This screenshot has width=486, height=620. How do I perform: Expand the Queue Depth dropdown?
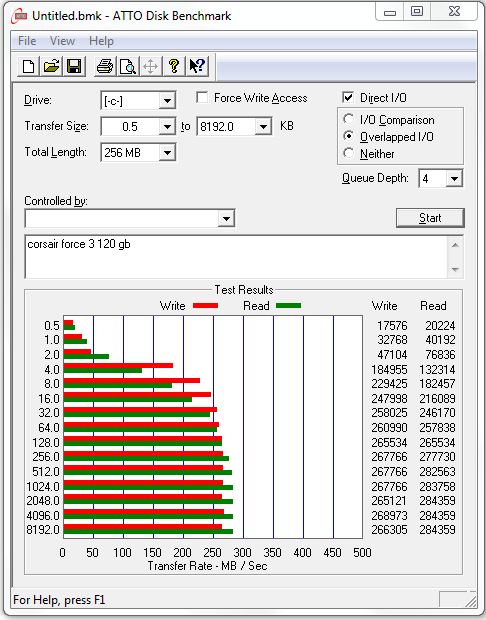pos(441,179)
